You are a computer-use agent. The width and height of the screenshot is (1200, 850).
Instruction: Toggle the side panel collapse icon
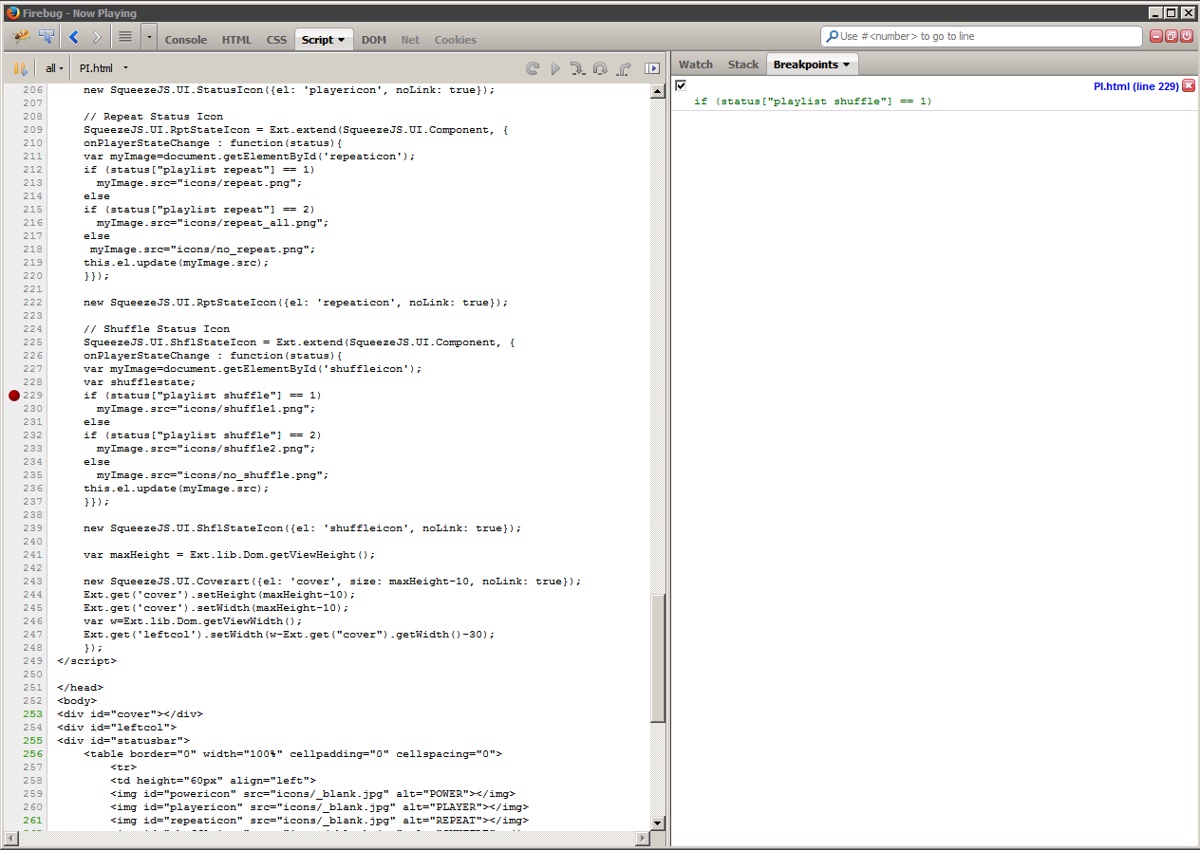[x=652, y=68]
